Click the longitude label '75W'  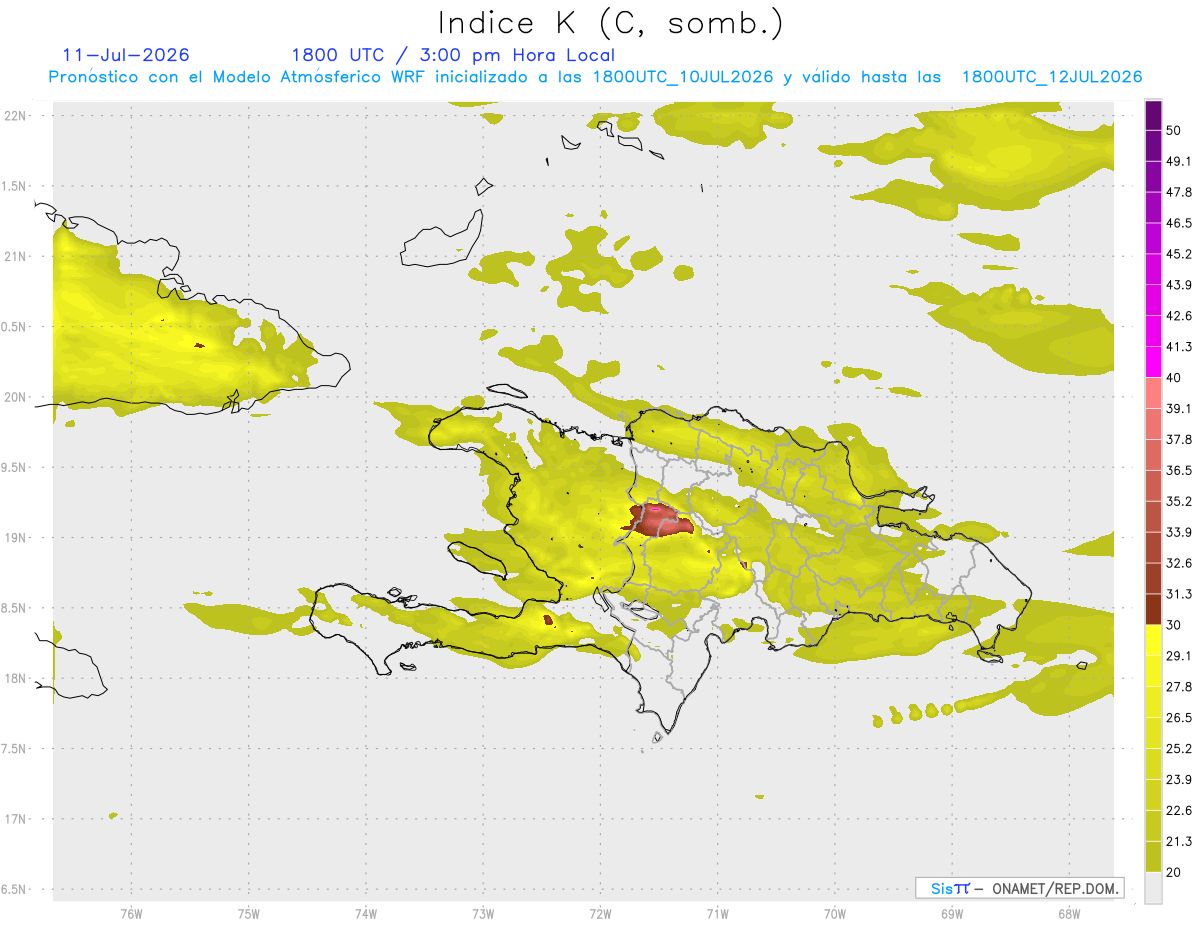tap(248, 914)
